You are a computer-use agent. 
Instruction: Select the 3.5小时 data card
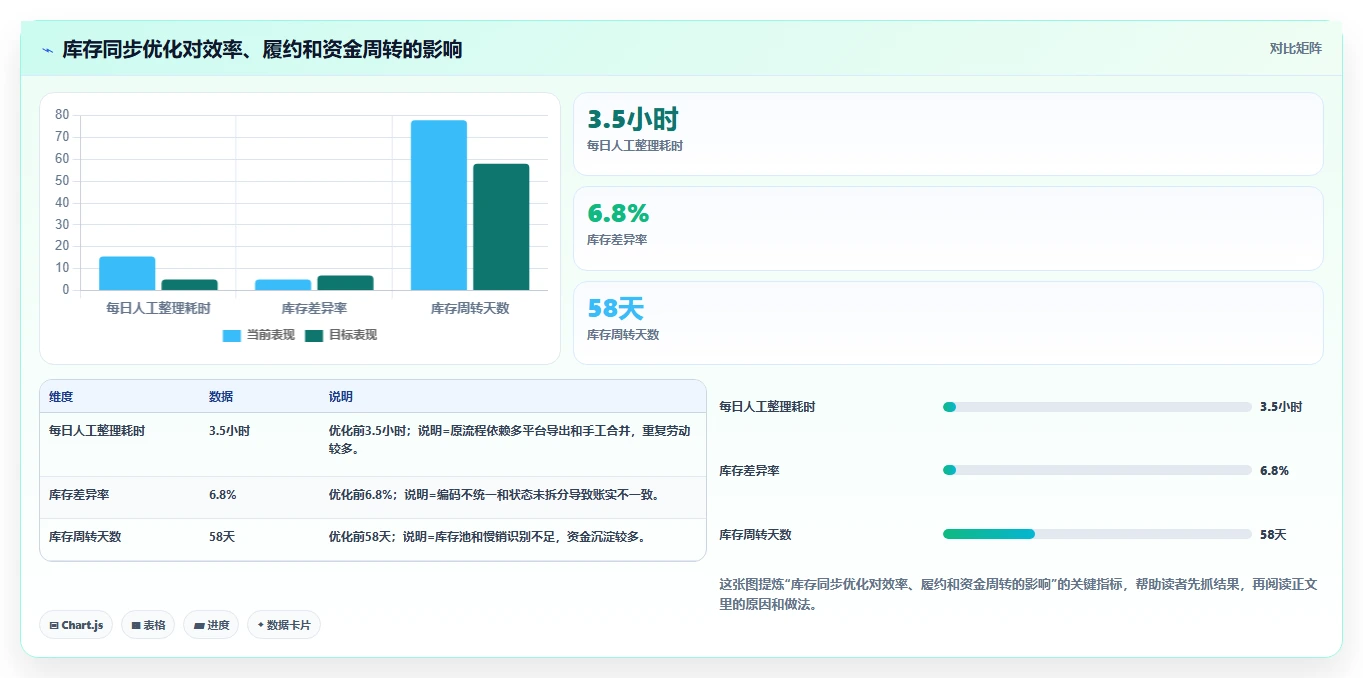click(948, 134)
